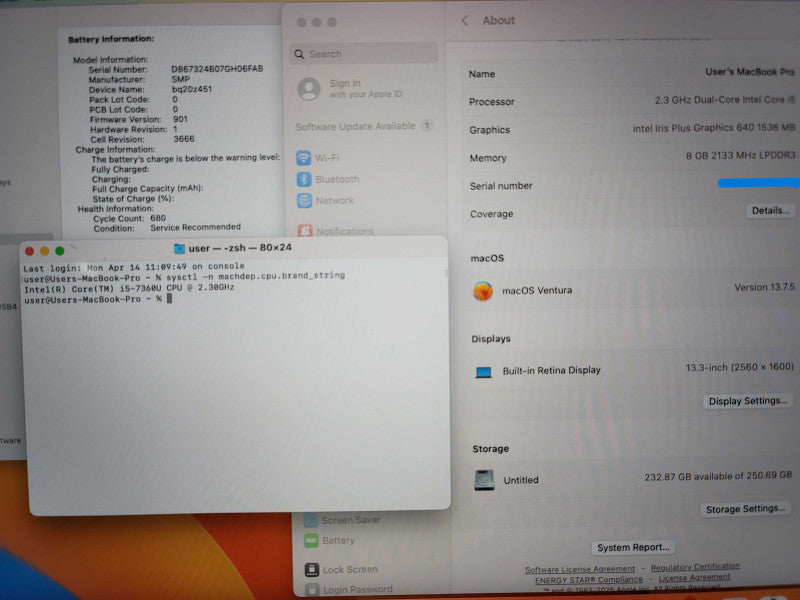This screenshot has width=800, height=600.
Task: Click Memory value 8 GB 2133 MHz
Action: (740, 156)
